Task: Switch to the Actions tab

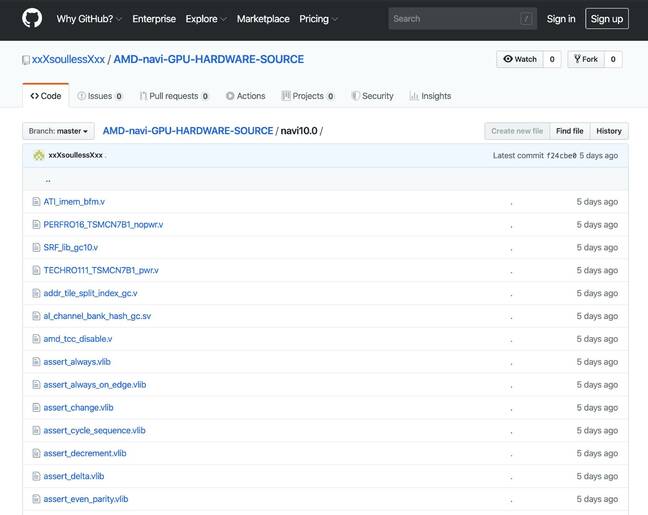Action: click(x=245, y=96)
